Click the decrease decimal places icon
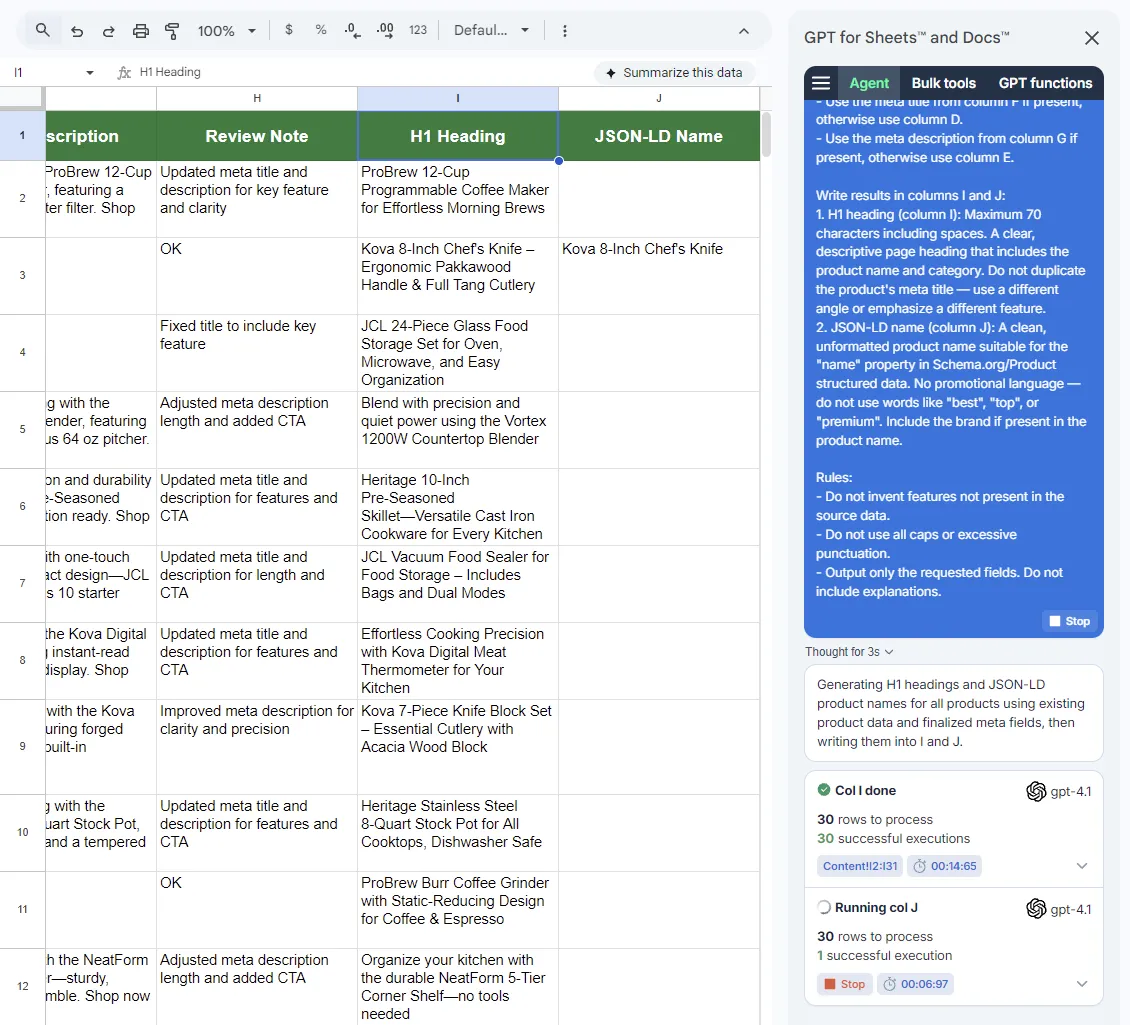The height and width of the screenshot is (1025, 1130). point(351,31)
